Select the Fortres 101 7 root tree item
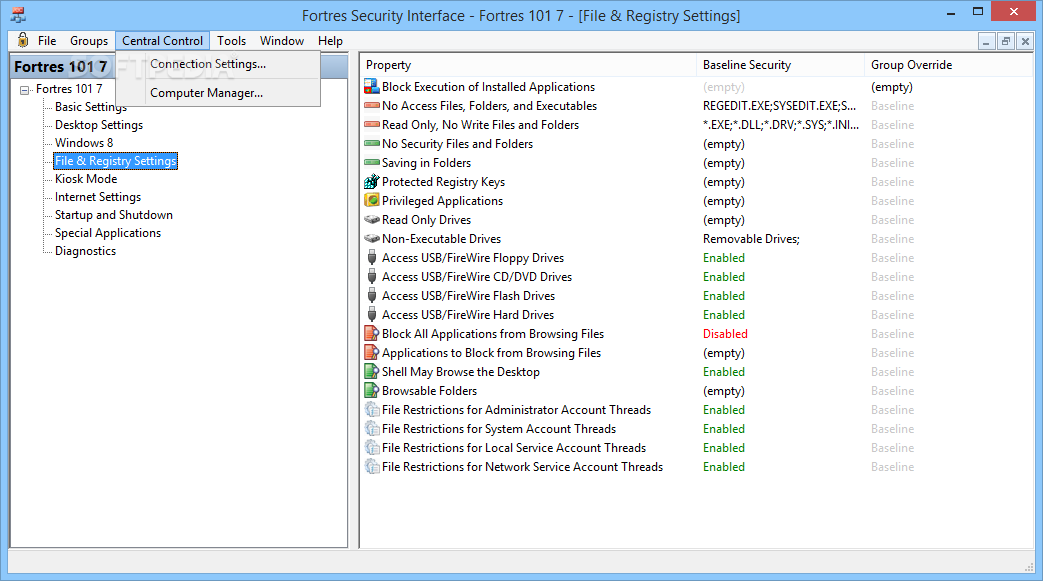1043x581 pixels. [69, 89]
